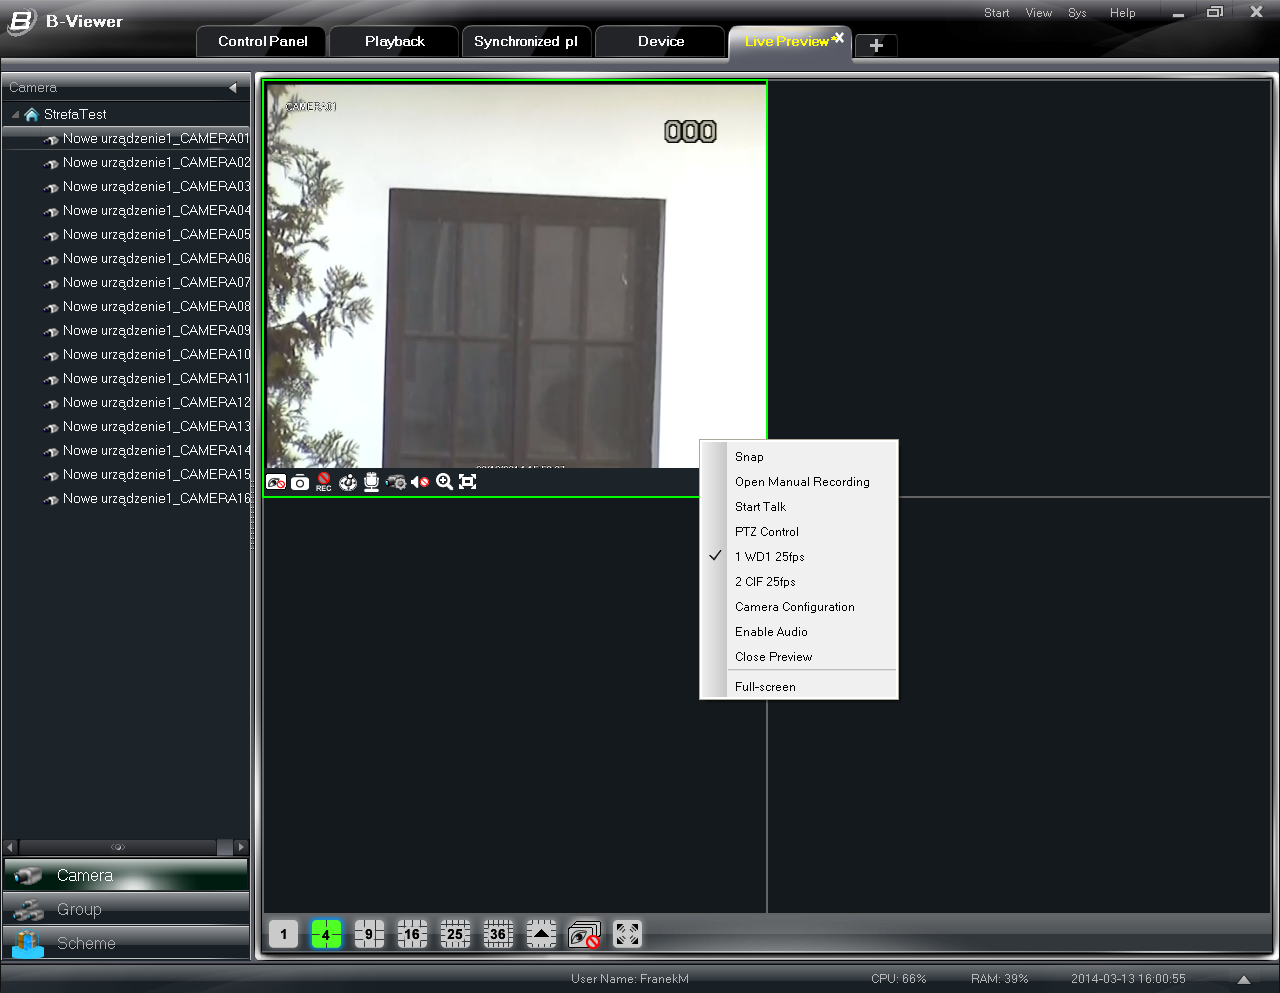
Task: Choose Close Preview in context menu
Action: coord(799,657)
